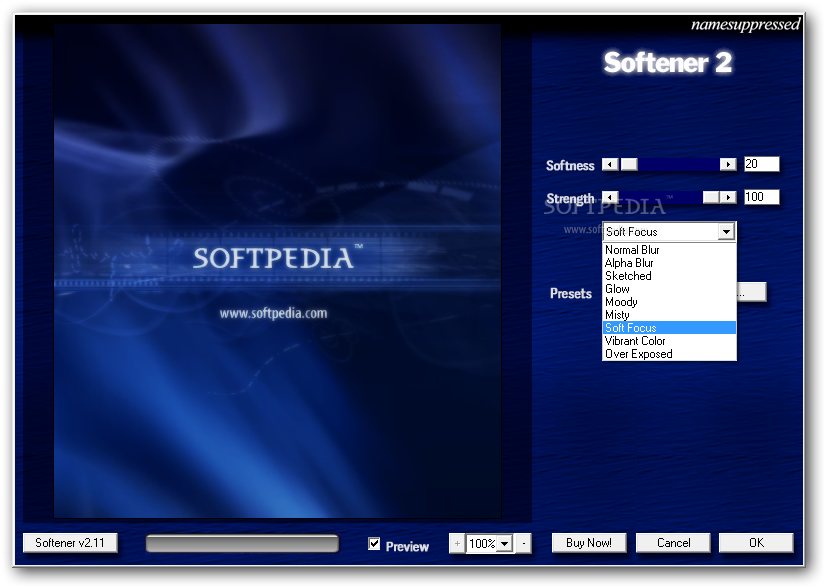This screenshot has width=826, height=588.
Task: Choose the Sketched mode option
Action: pyautogui.click(x=669, y=276)
